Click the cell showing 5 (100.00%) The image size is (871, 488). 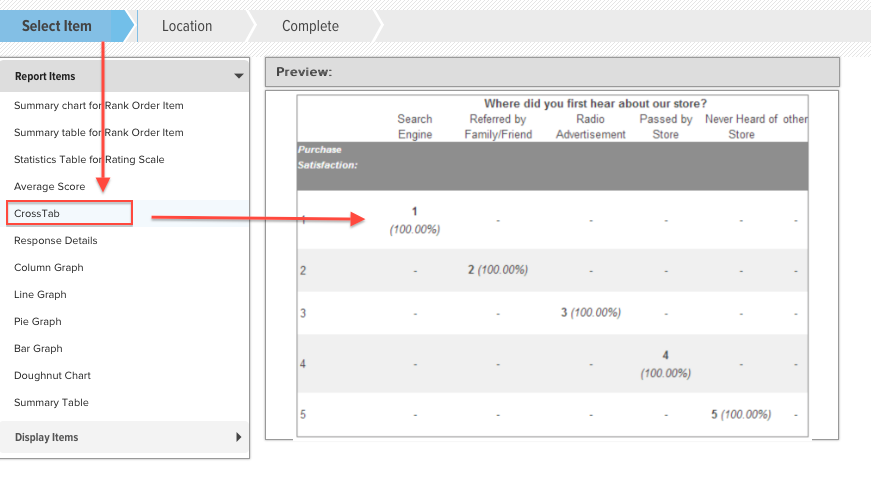(x=741, y=414)
